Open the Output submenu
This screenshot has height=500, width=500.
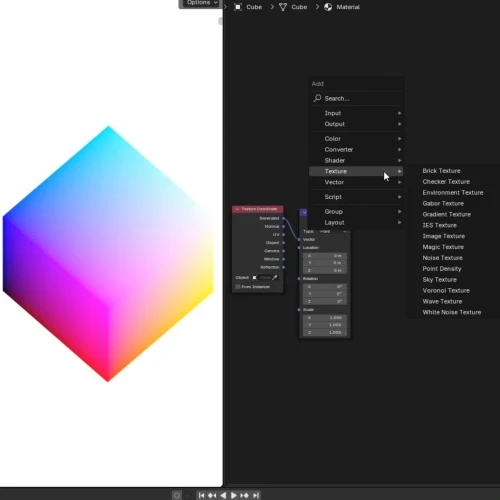[x=357, y=124]
